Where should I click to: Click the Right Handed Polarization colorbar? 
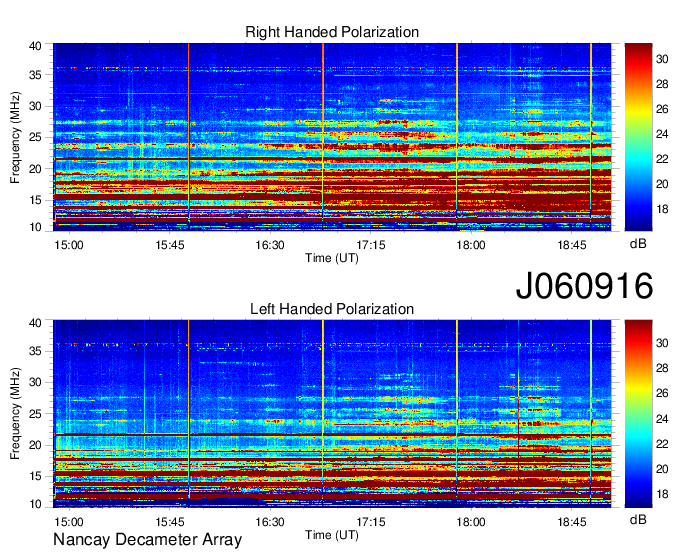(x=638, y=137)
